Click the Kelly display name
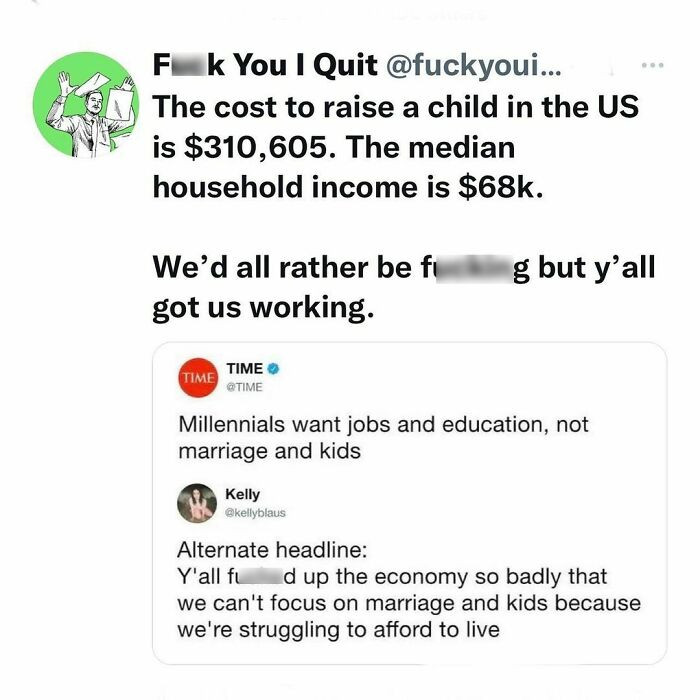The width and height of the screenshot is (700, 700). click(x=243, y=494)
